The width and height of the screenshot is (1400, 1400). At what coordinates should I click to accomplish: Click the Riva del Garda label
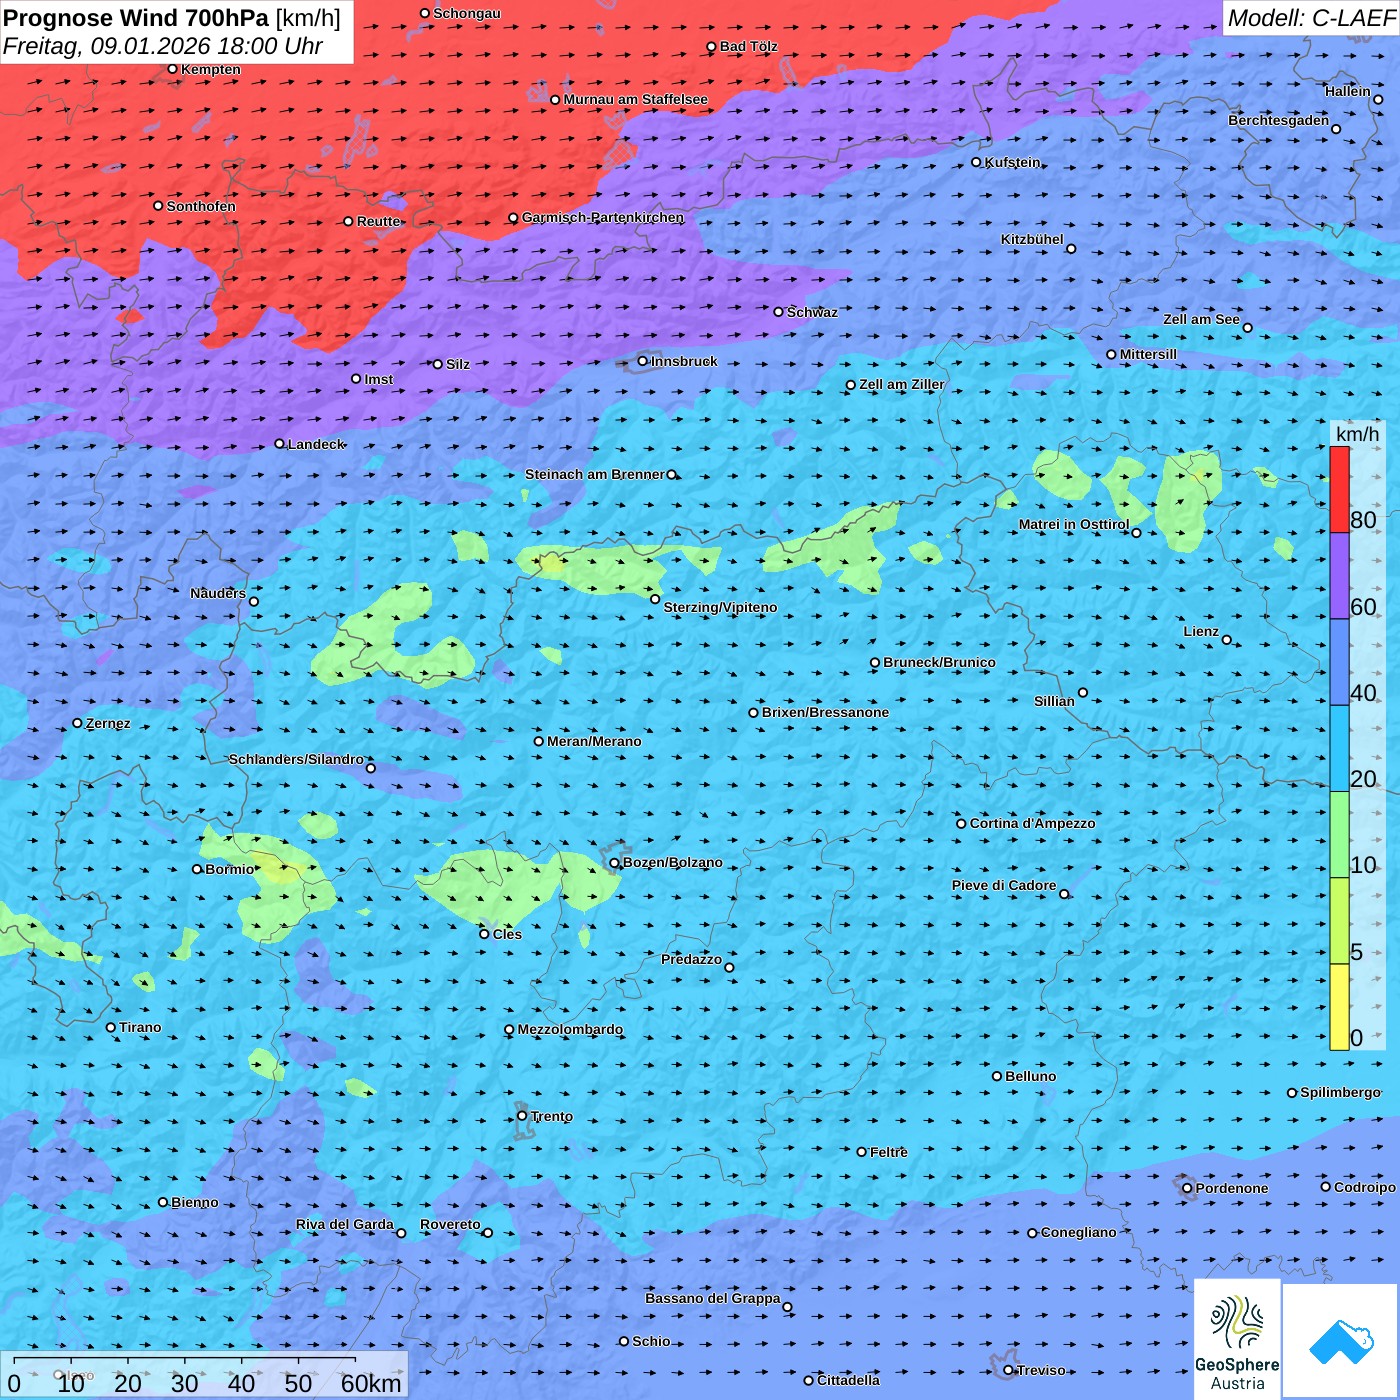345,1224
